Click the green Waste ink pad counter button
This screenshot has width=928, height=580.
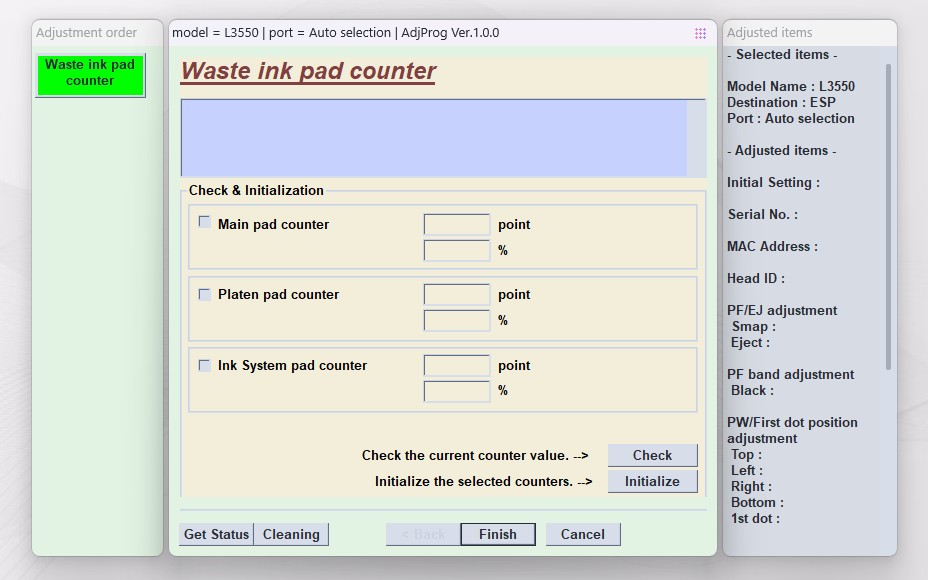90,74
